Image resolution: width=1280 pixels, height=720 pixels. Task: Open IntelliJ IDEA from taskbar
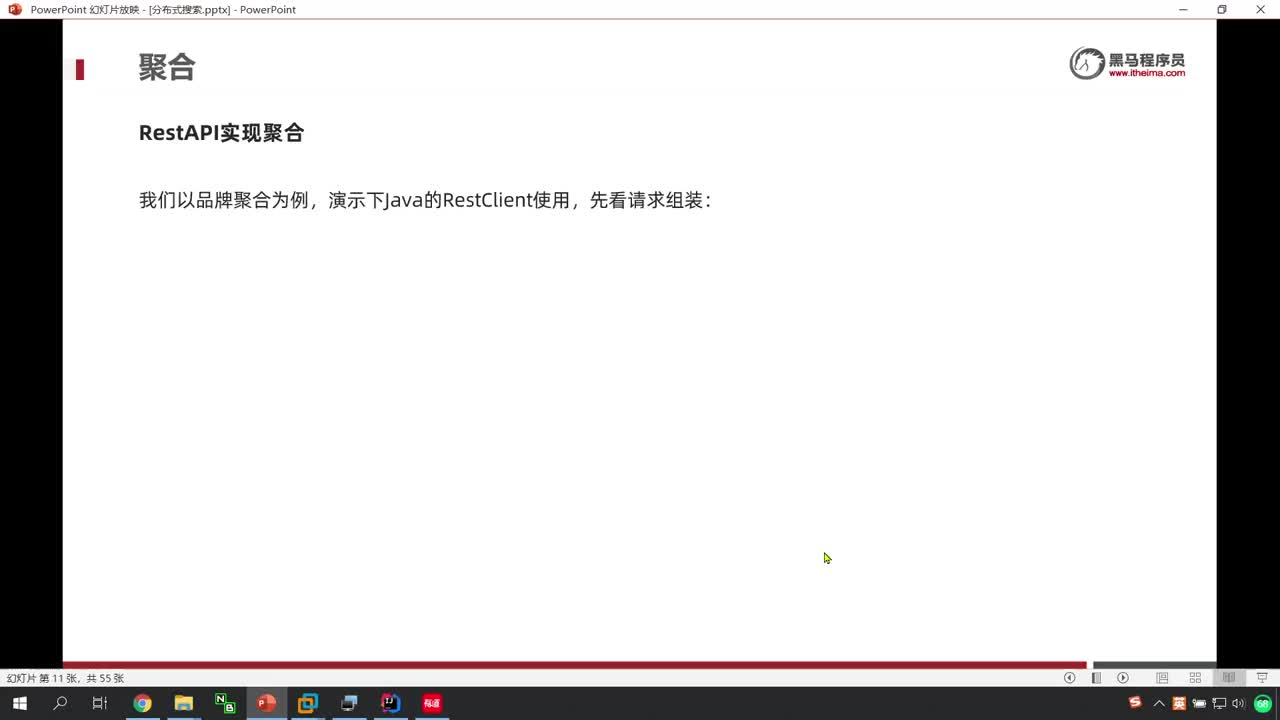(x=390, y=703)
